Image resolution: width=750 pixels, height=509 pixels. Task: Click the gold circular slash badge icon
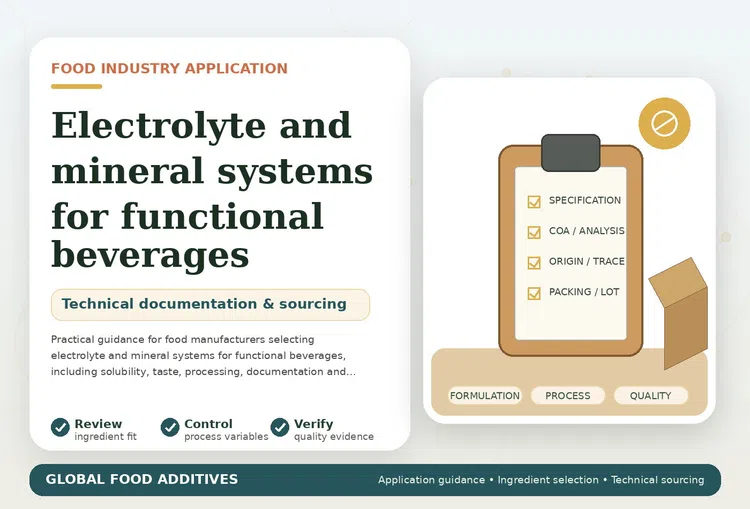[x=664, y=123]
